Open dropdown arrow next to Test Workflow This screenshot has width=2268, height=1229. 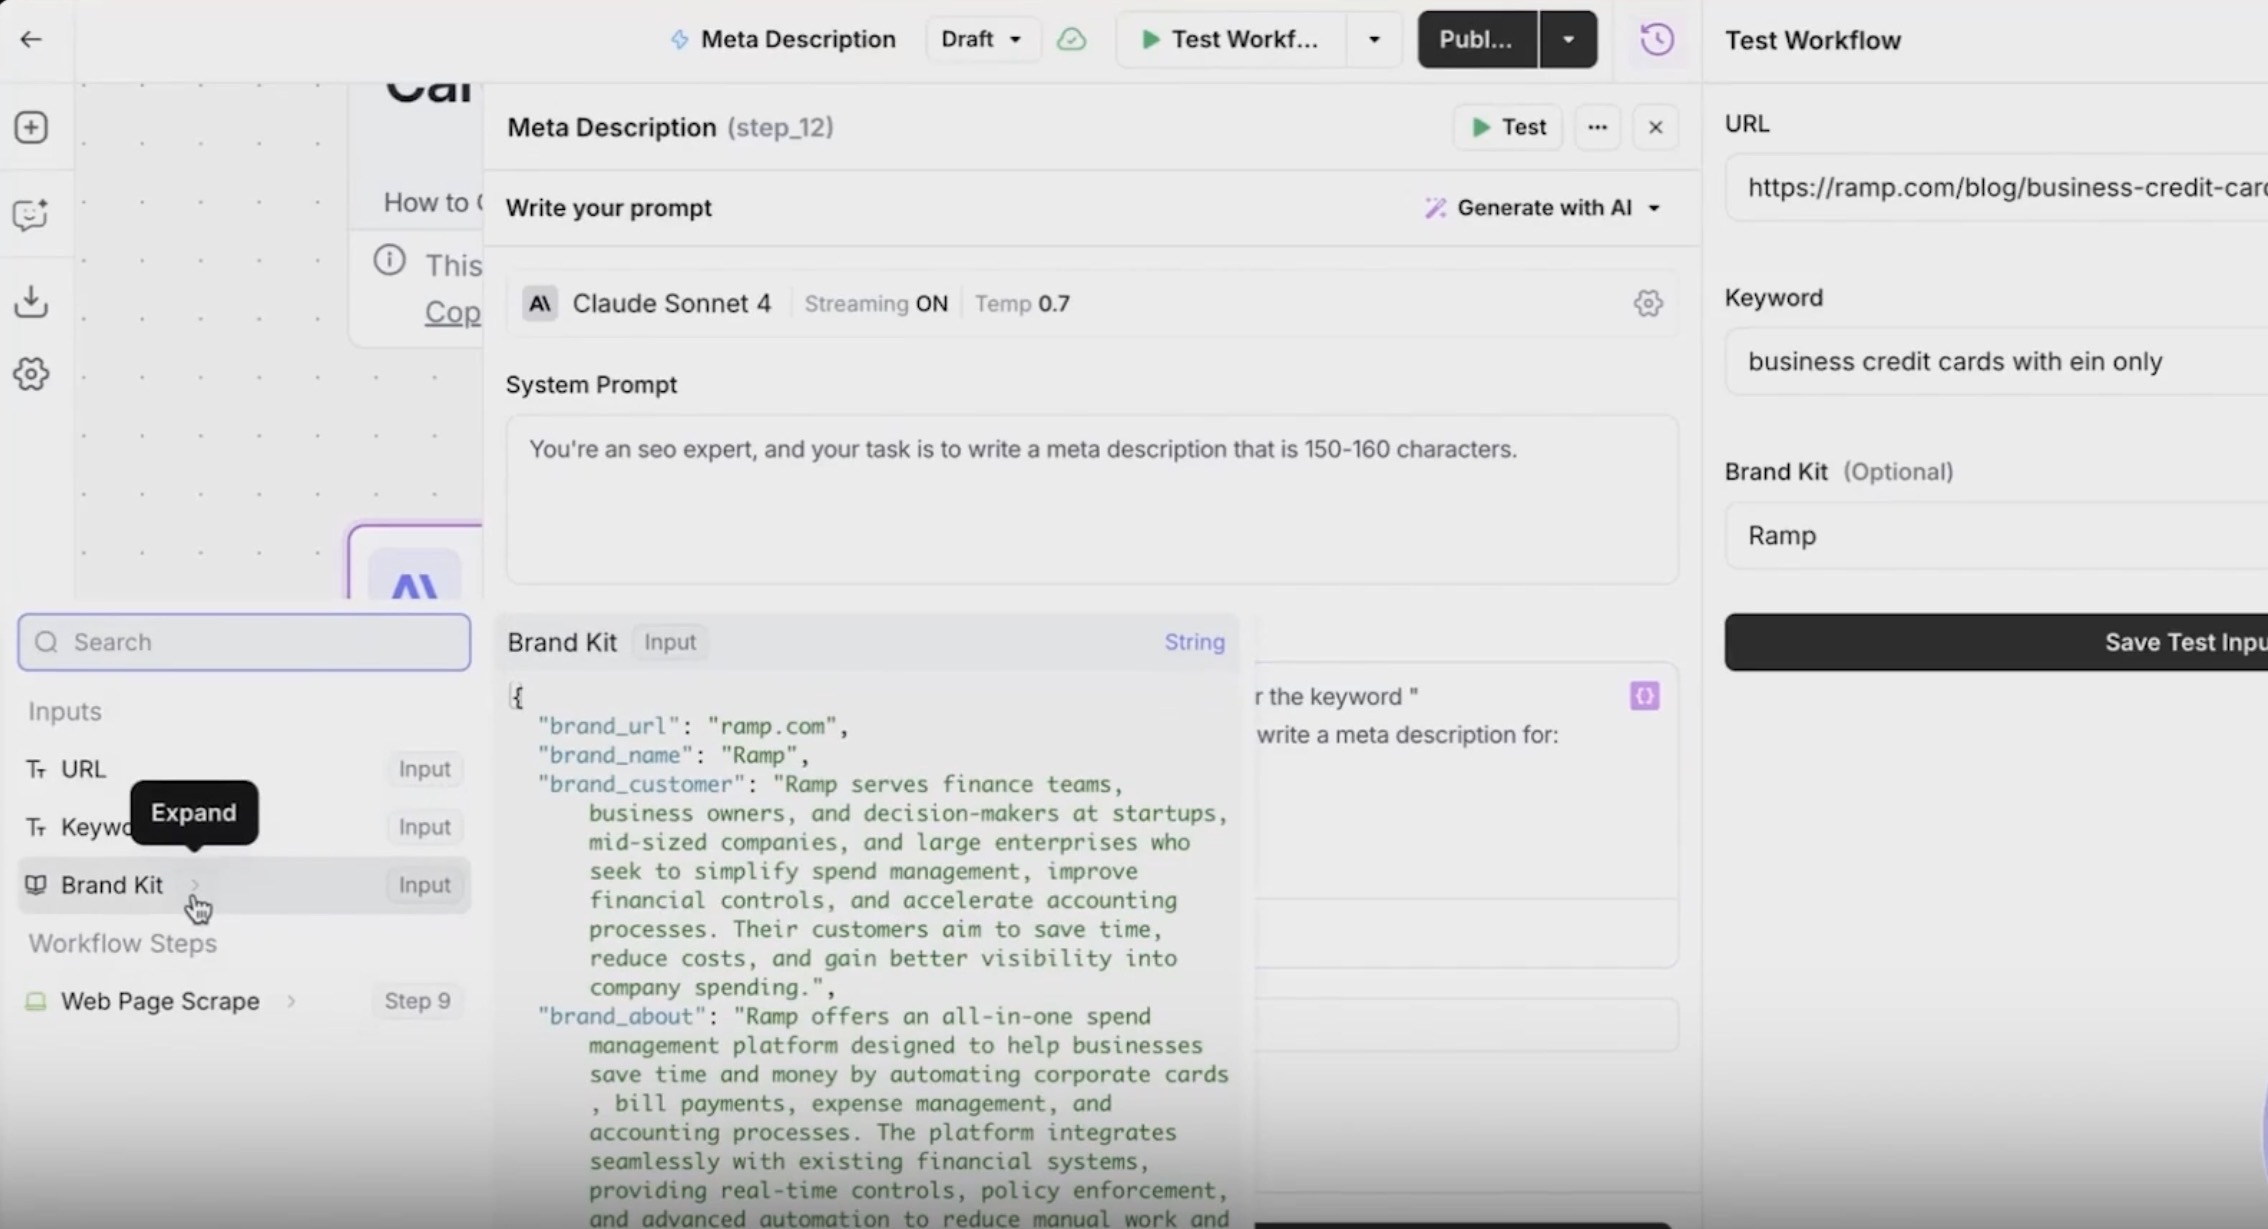point(1374,39)
